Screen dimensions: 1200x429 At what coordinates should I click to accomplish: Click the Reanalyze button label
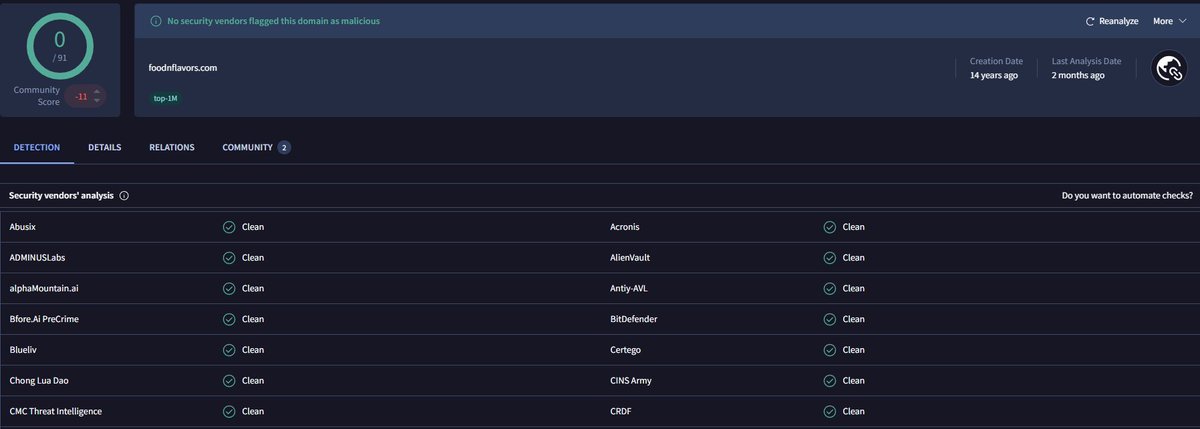[1119, 21]
